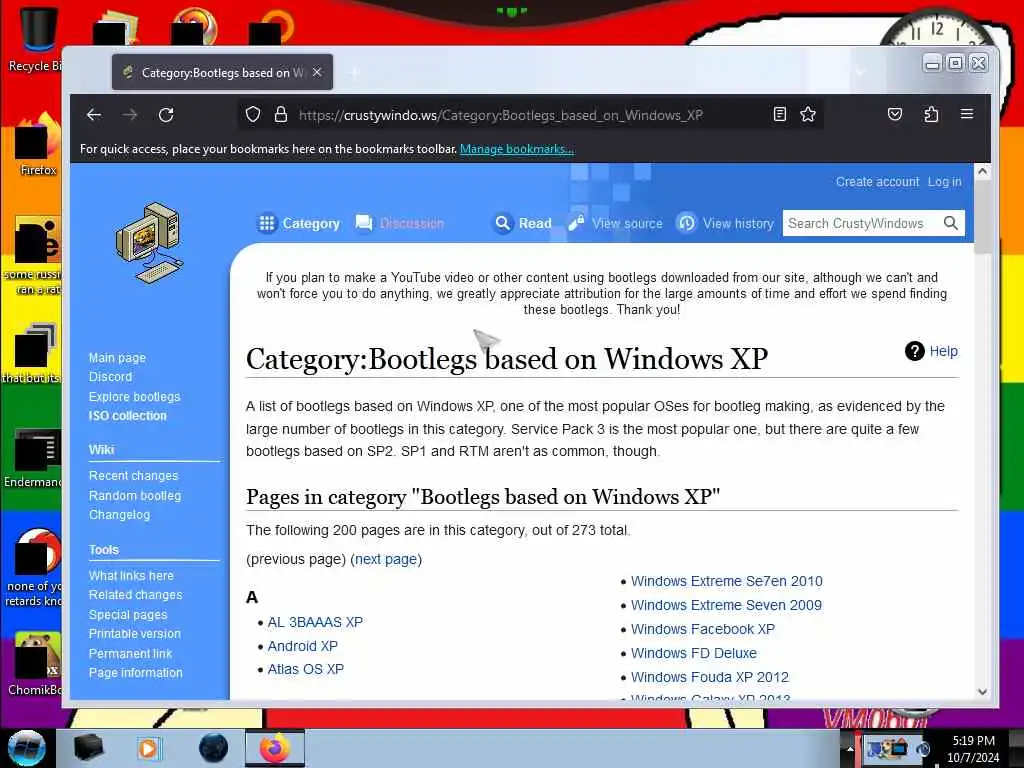1024x768 pixels.
Task: Click the Firefox taskbar button
Action: [x=275, y=748]
